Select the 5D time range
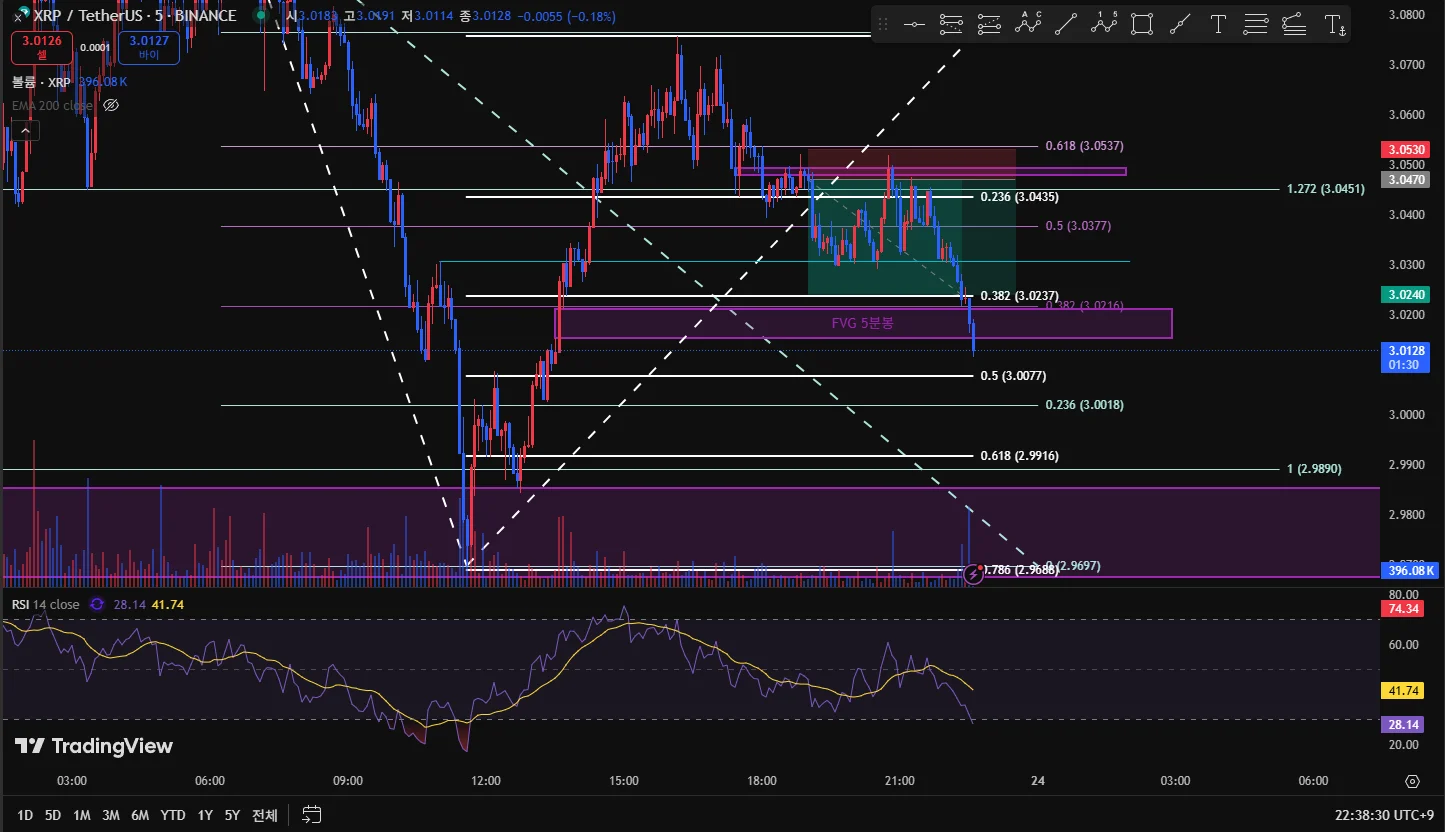1445x832 pixels. coord(53,815)
